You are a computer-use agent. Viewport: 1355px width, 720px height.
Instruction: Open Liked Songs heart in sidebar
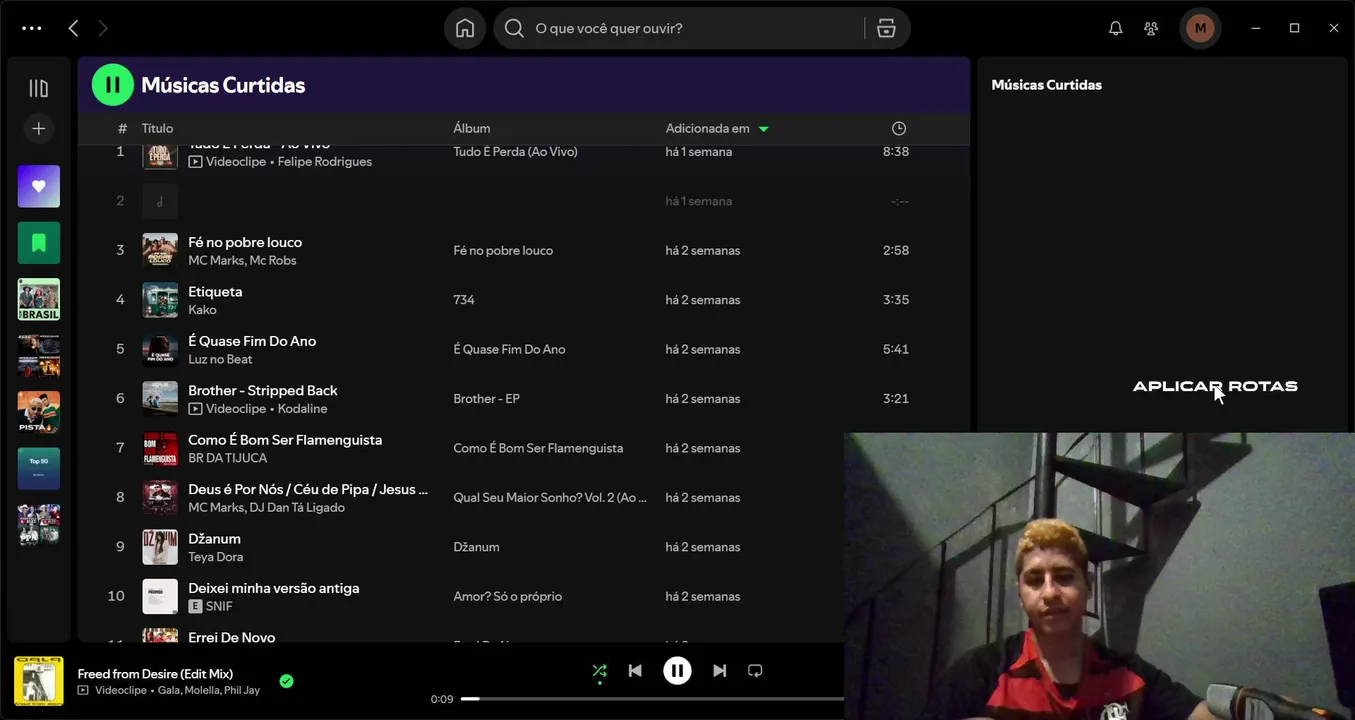(39, 186)
